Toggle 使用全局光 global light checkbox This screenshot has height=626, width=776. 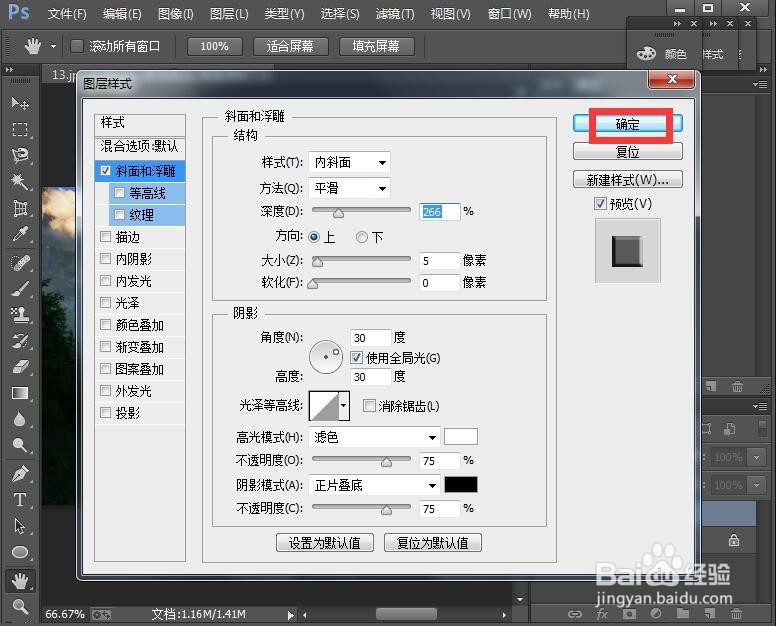coord(356,357)
